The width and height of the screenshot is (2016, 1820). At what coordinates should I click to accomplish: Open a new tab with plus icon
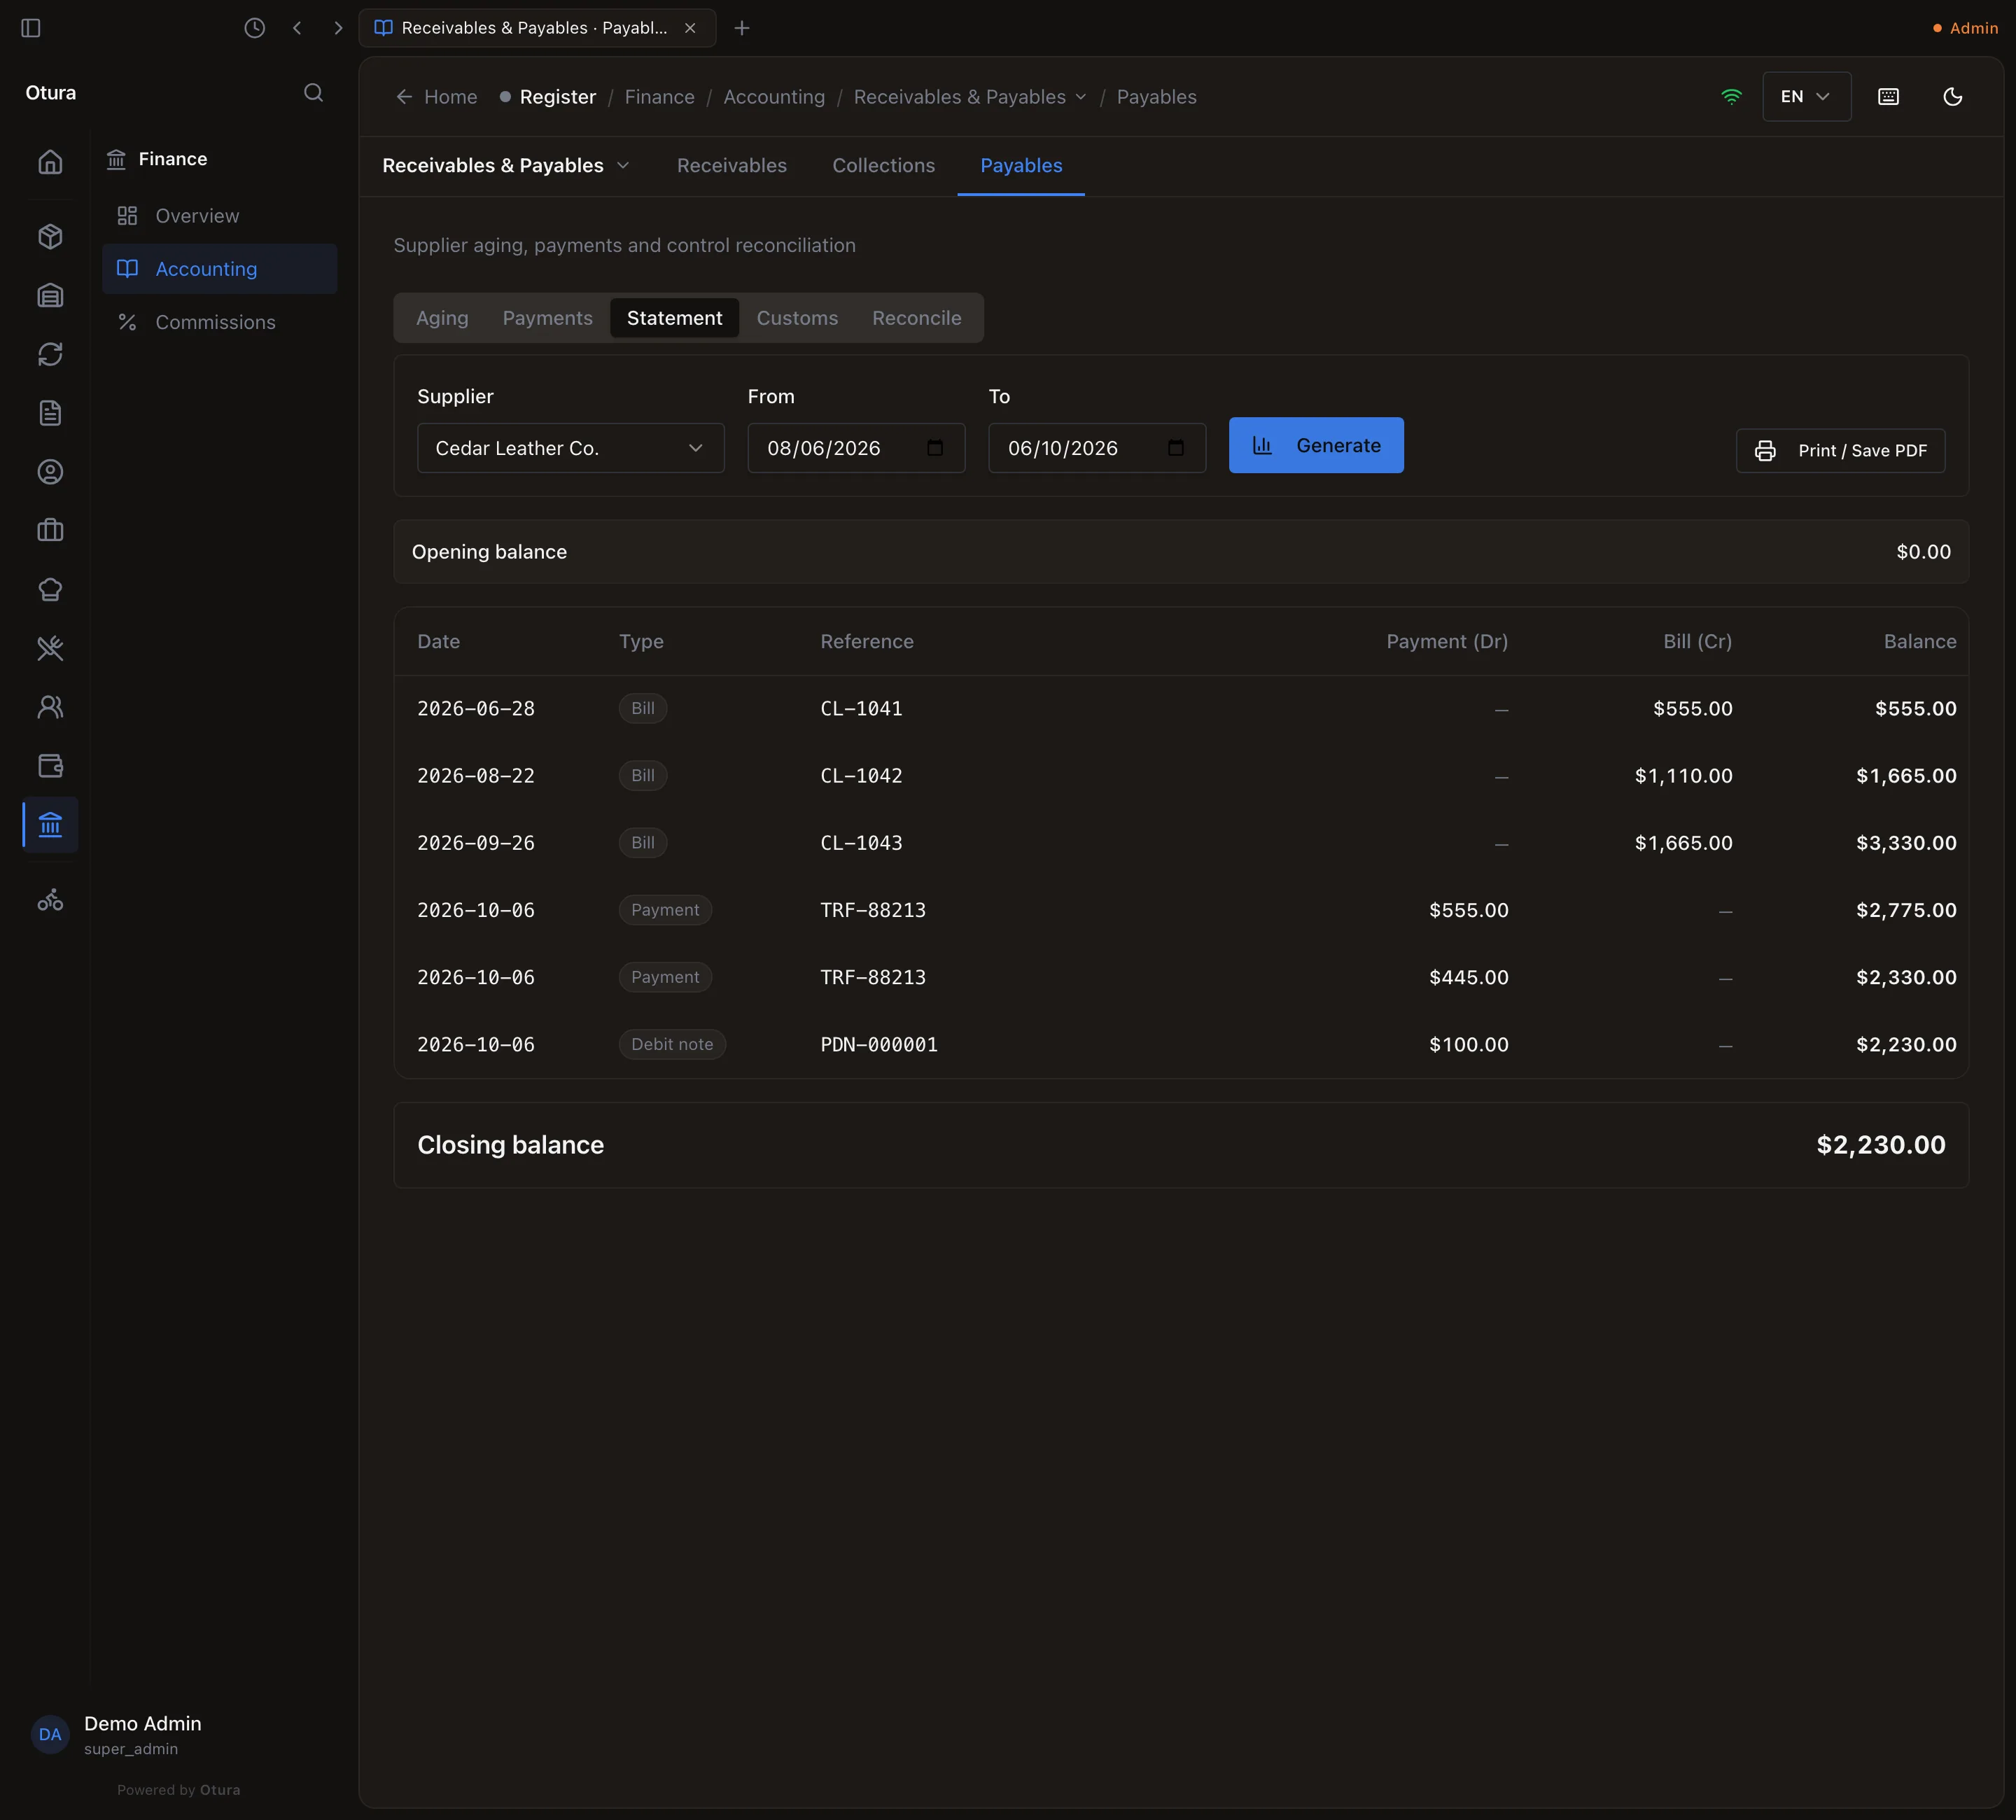coord(742,28)
